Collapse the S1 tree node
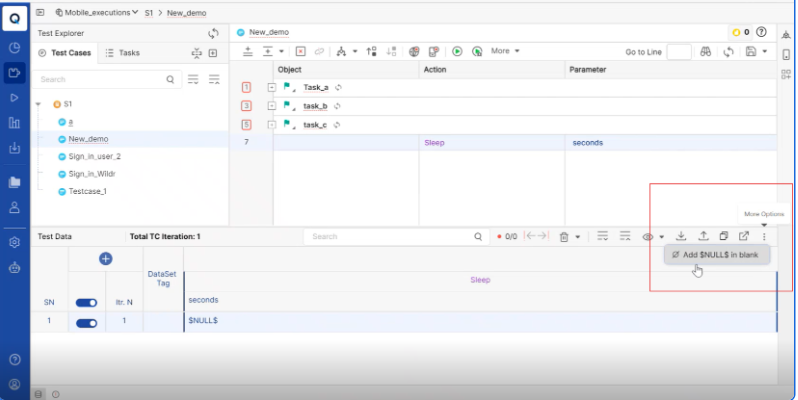 tap(39, 104)
